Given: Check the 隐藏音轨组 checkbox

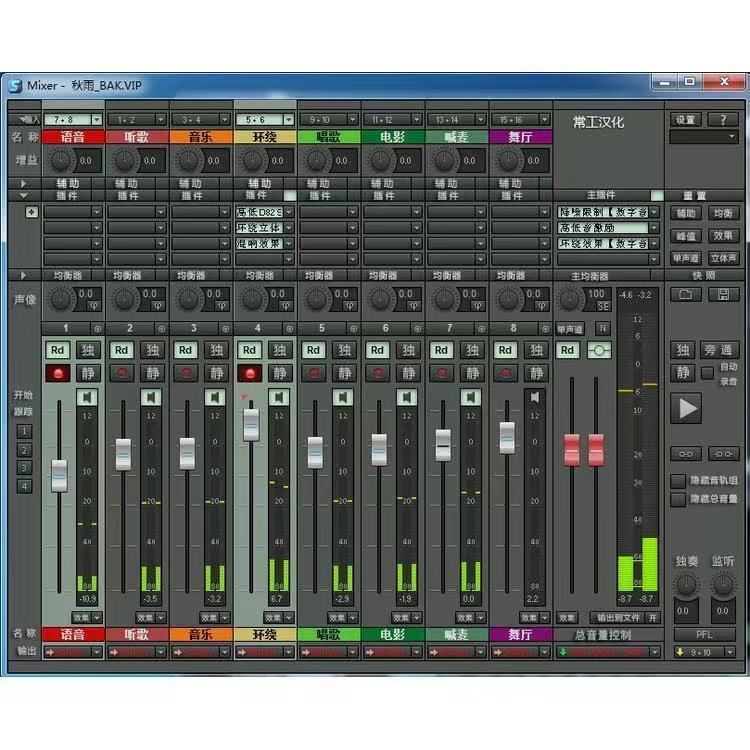Looking at the screenshot, I should (678, 481).
